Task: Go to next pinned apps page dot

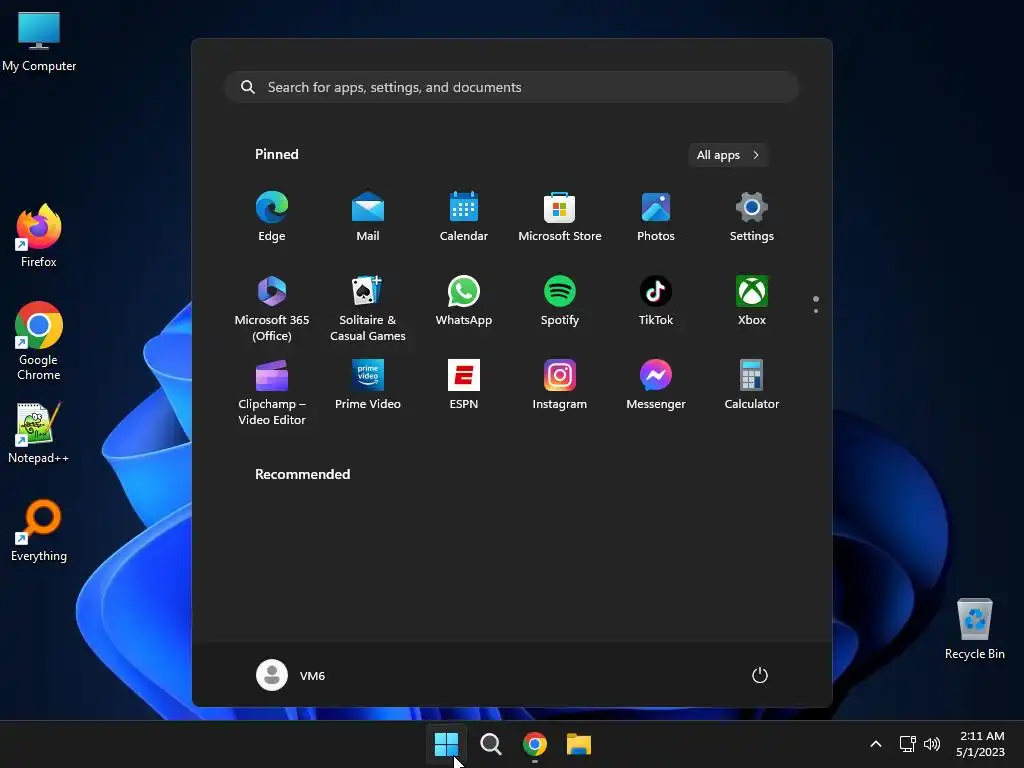Action: 816,311
